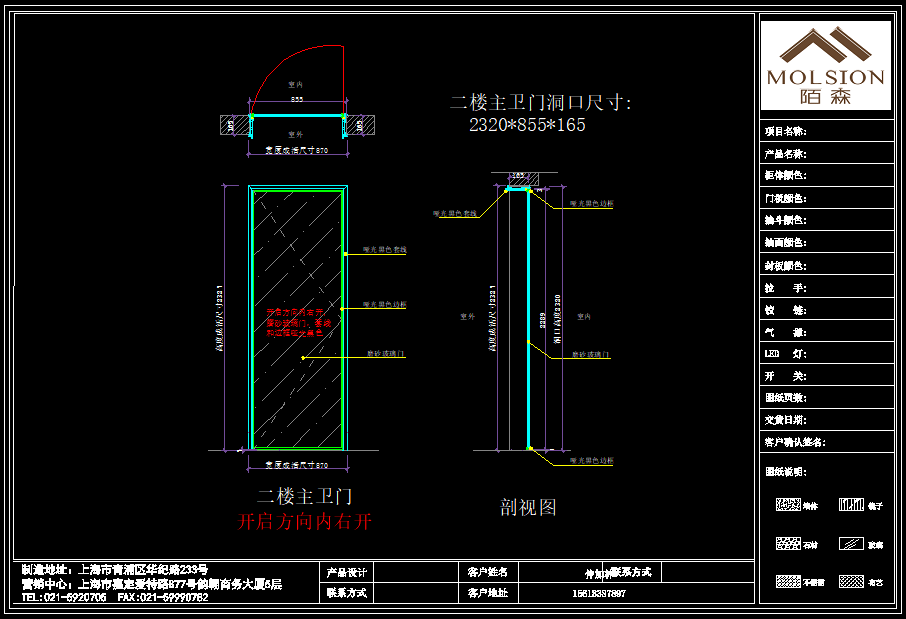The height and width of the screenshot is (619, 906).
Task: Click the glass hatch legend swatch
Action: click(850, 544)
